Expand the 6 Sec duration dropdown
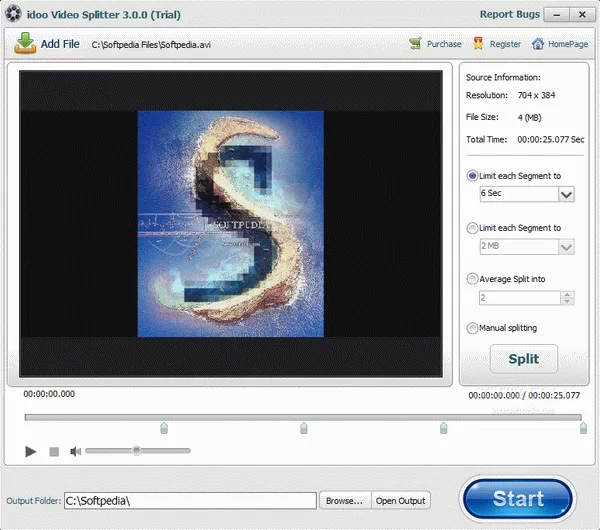This screenshot has height=530, width=600. point(566,194)
